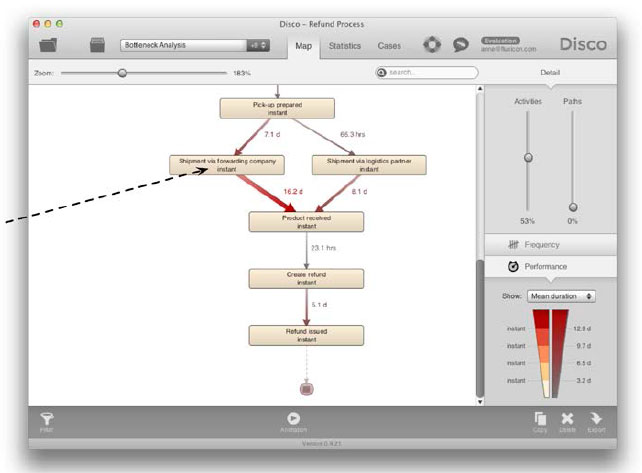This screenshot has width=642, height=473.
Task: Select the Map tab
Action: tap(304, 46)
